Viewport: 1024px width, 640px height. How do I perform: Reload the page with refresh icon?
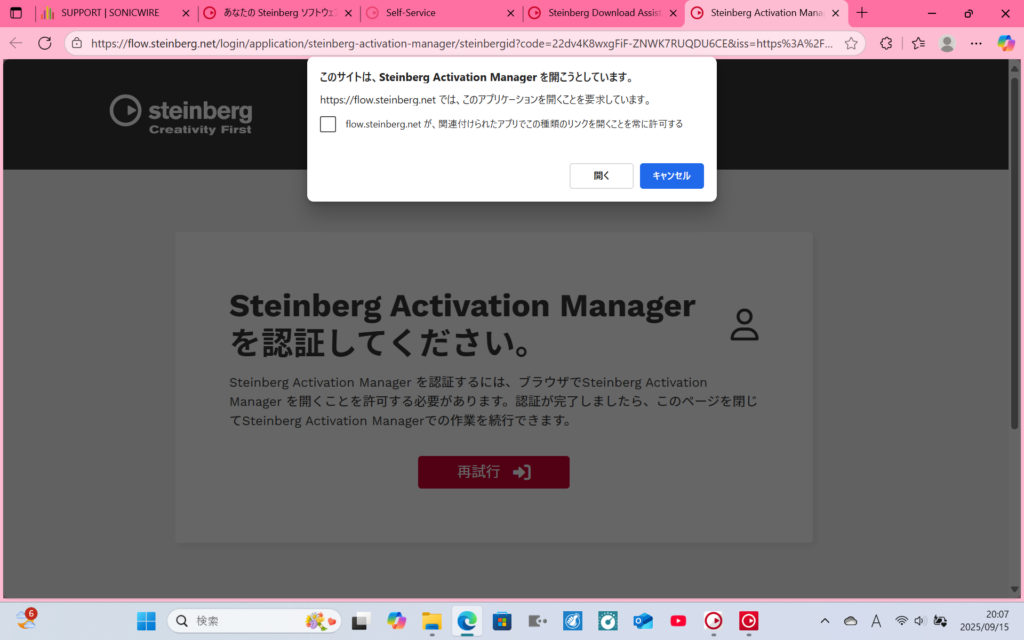tap(45, 43)
